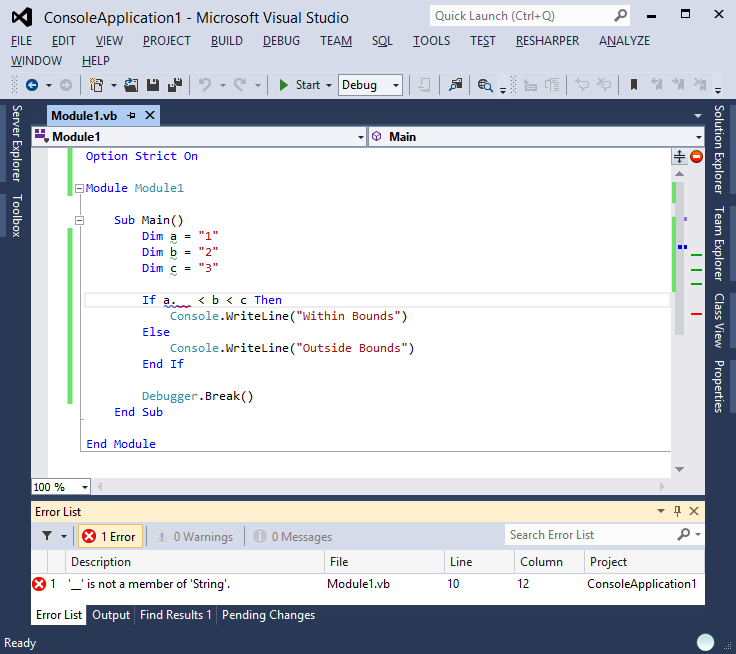This screenshot has width=736, height=654.
Task: Close the Module1.vb document tab
Action: click(150, 115)
